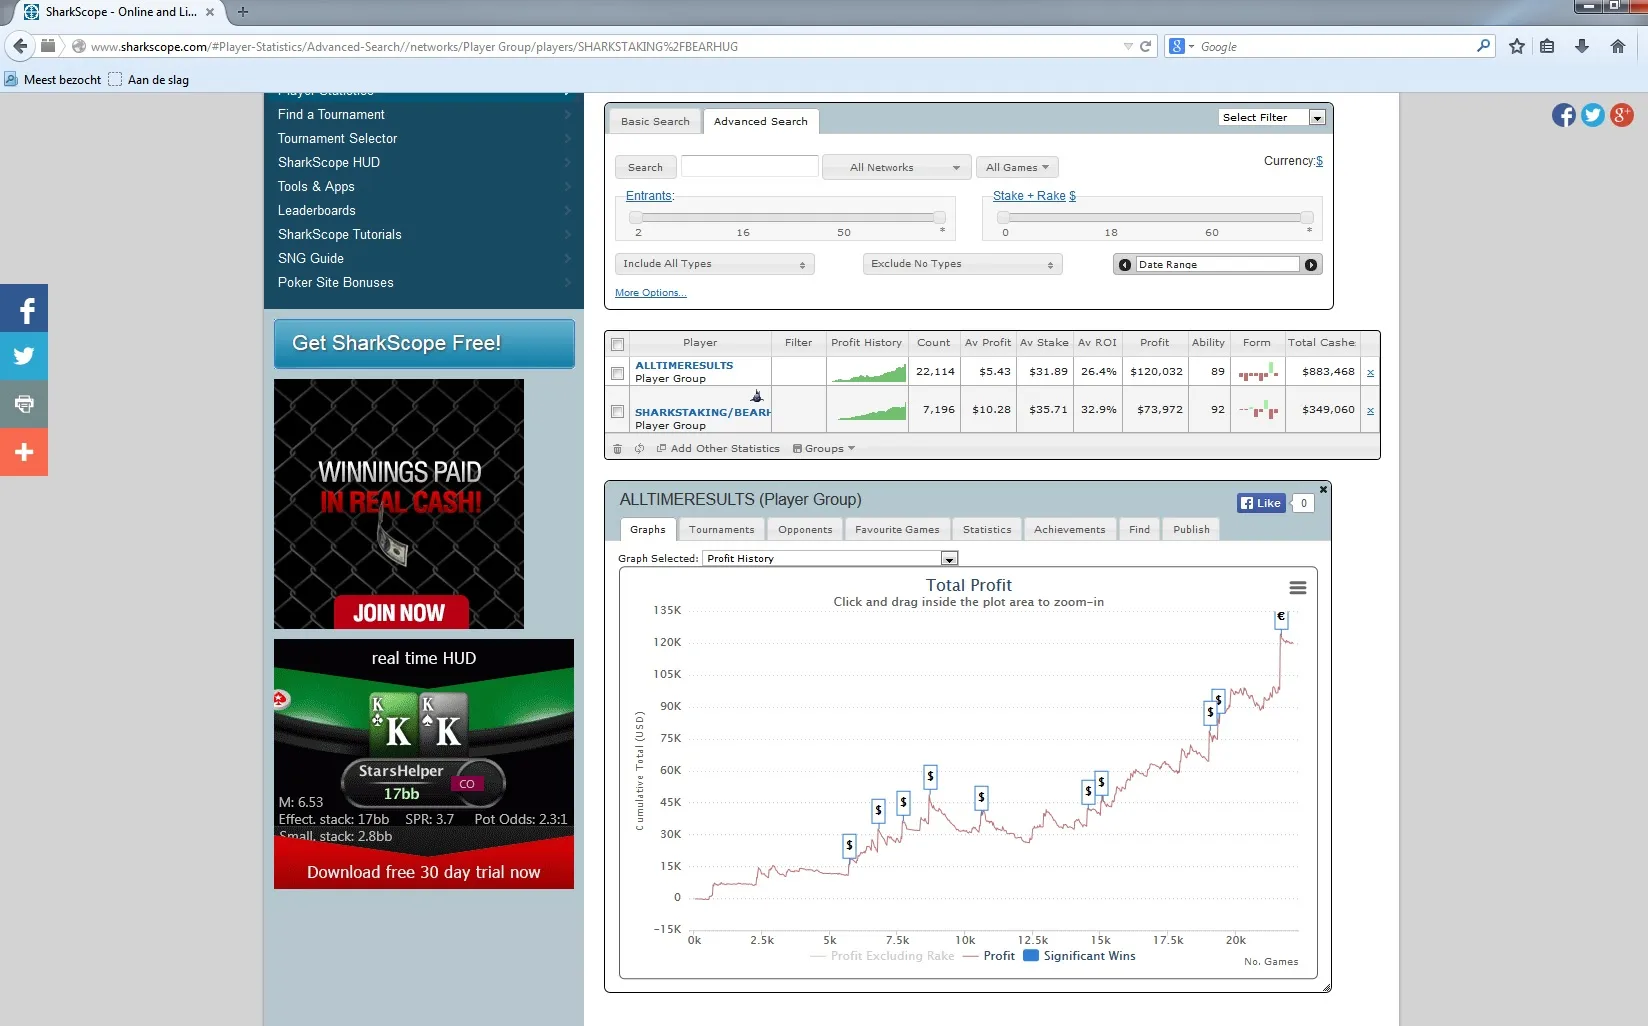Click Get SharkScope Free button
Image resolution: width=1648 pixels, height=1026 pixels.
[x=424, y=343]
